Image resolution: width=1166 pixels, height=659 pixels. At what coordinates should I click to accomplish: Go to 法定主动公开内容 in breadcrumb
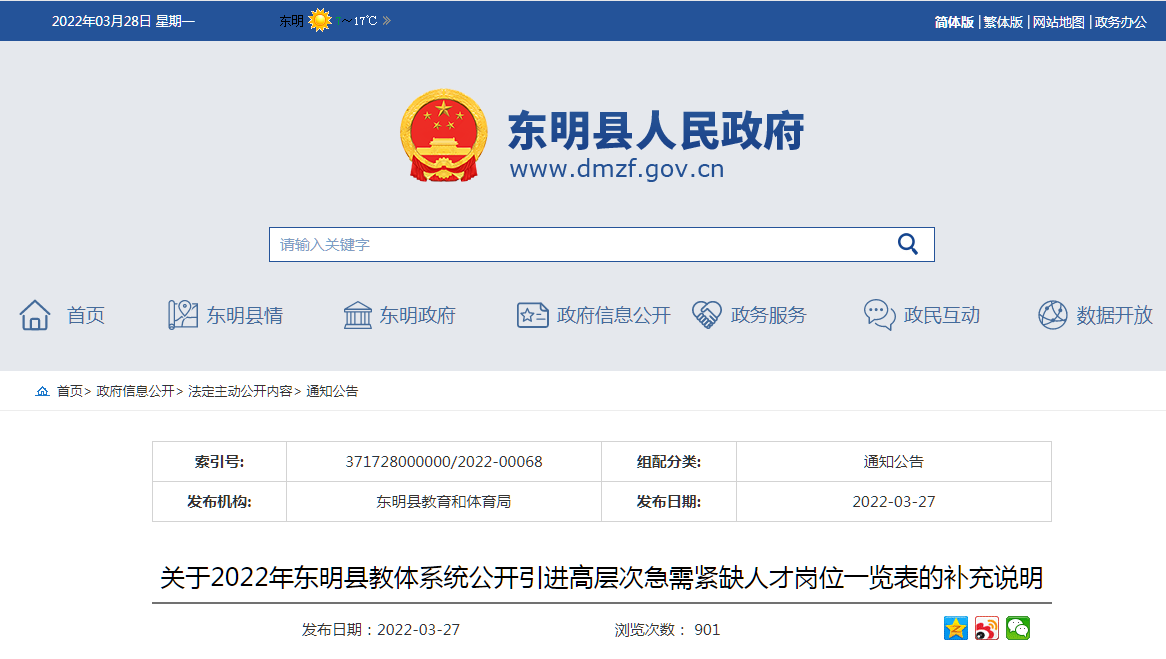click(x=240, y=391)
